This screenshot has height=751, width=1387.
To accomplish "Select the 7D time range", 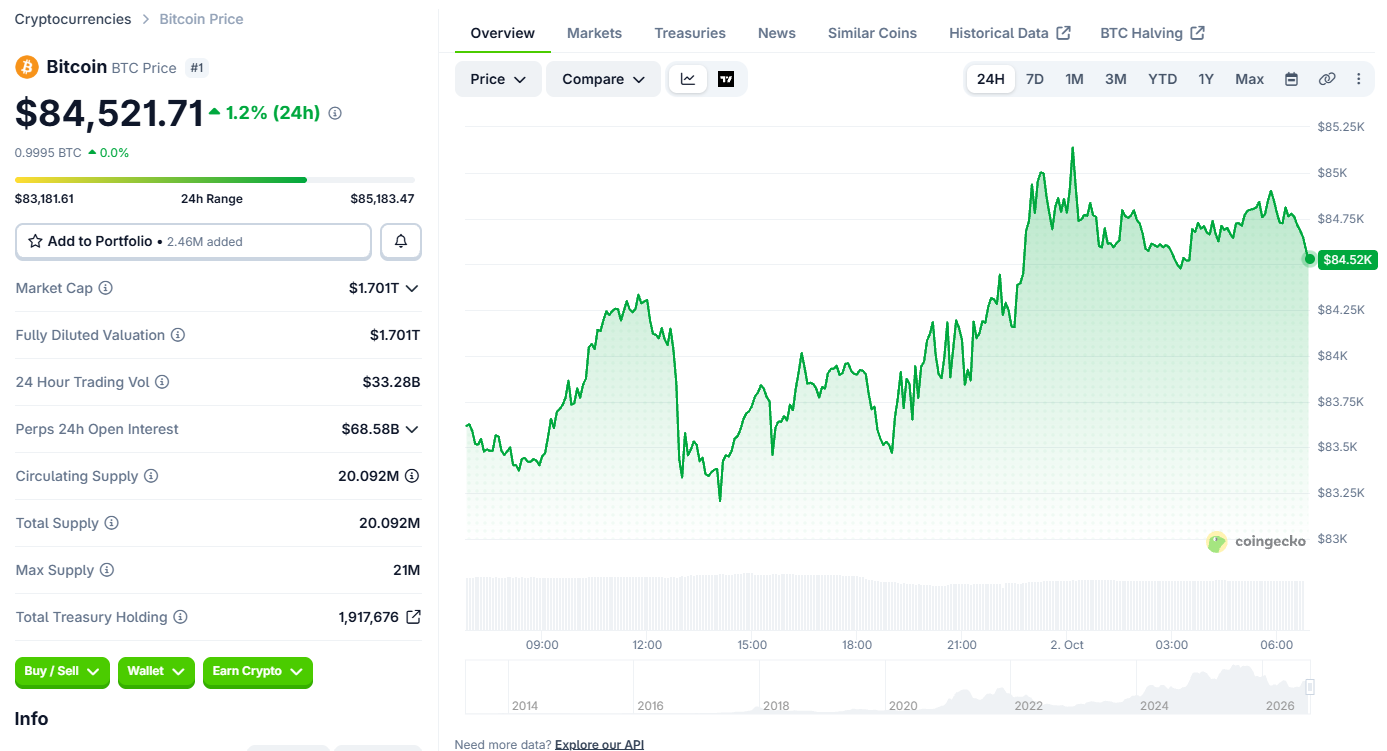I will 1035,79.
